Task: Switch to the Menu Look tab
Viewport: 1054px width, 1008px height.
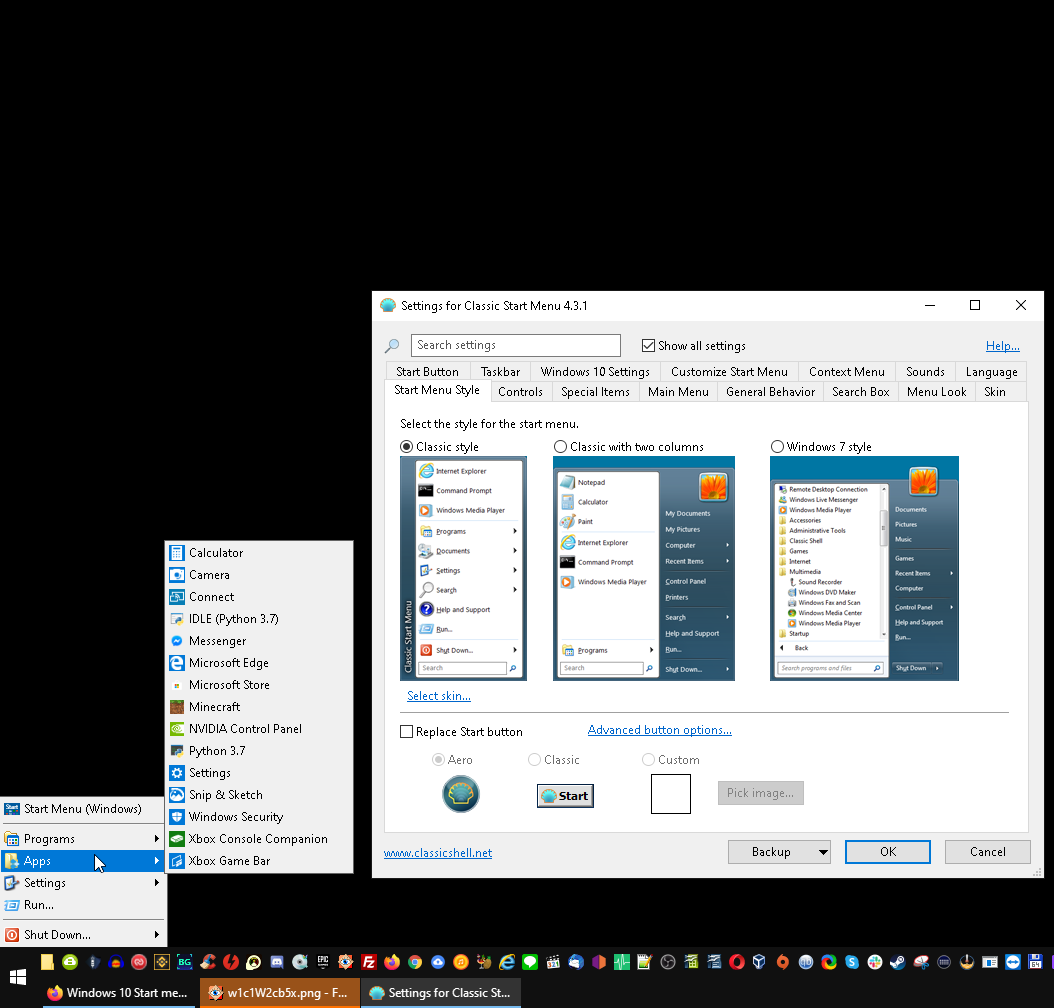Action: click(x=936, y=392)
